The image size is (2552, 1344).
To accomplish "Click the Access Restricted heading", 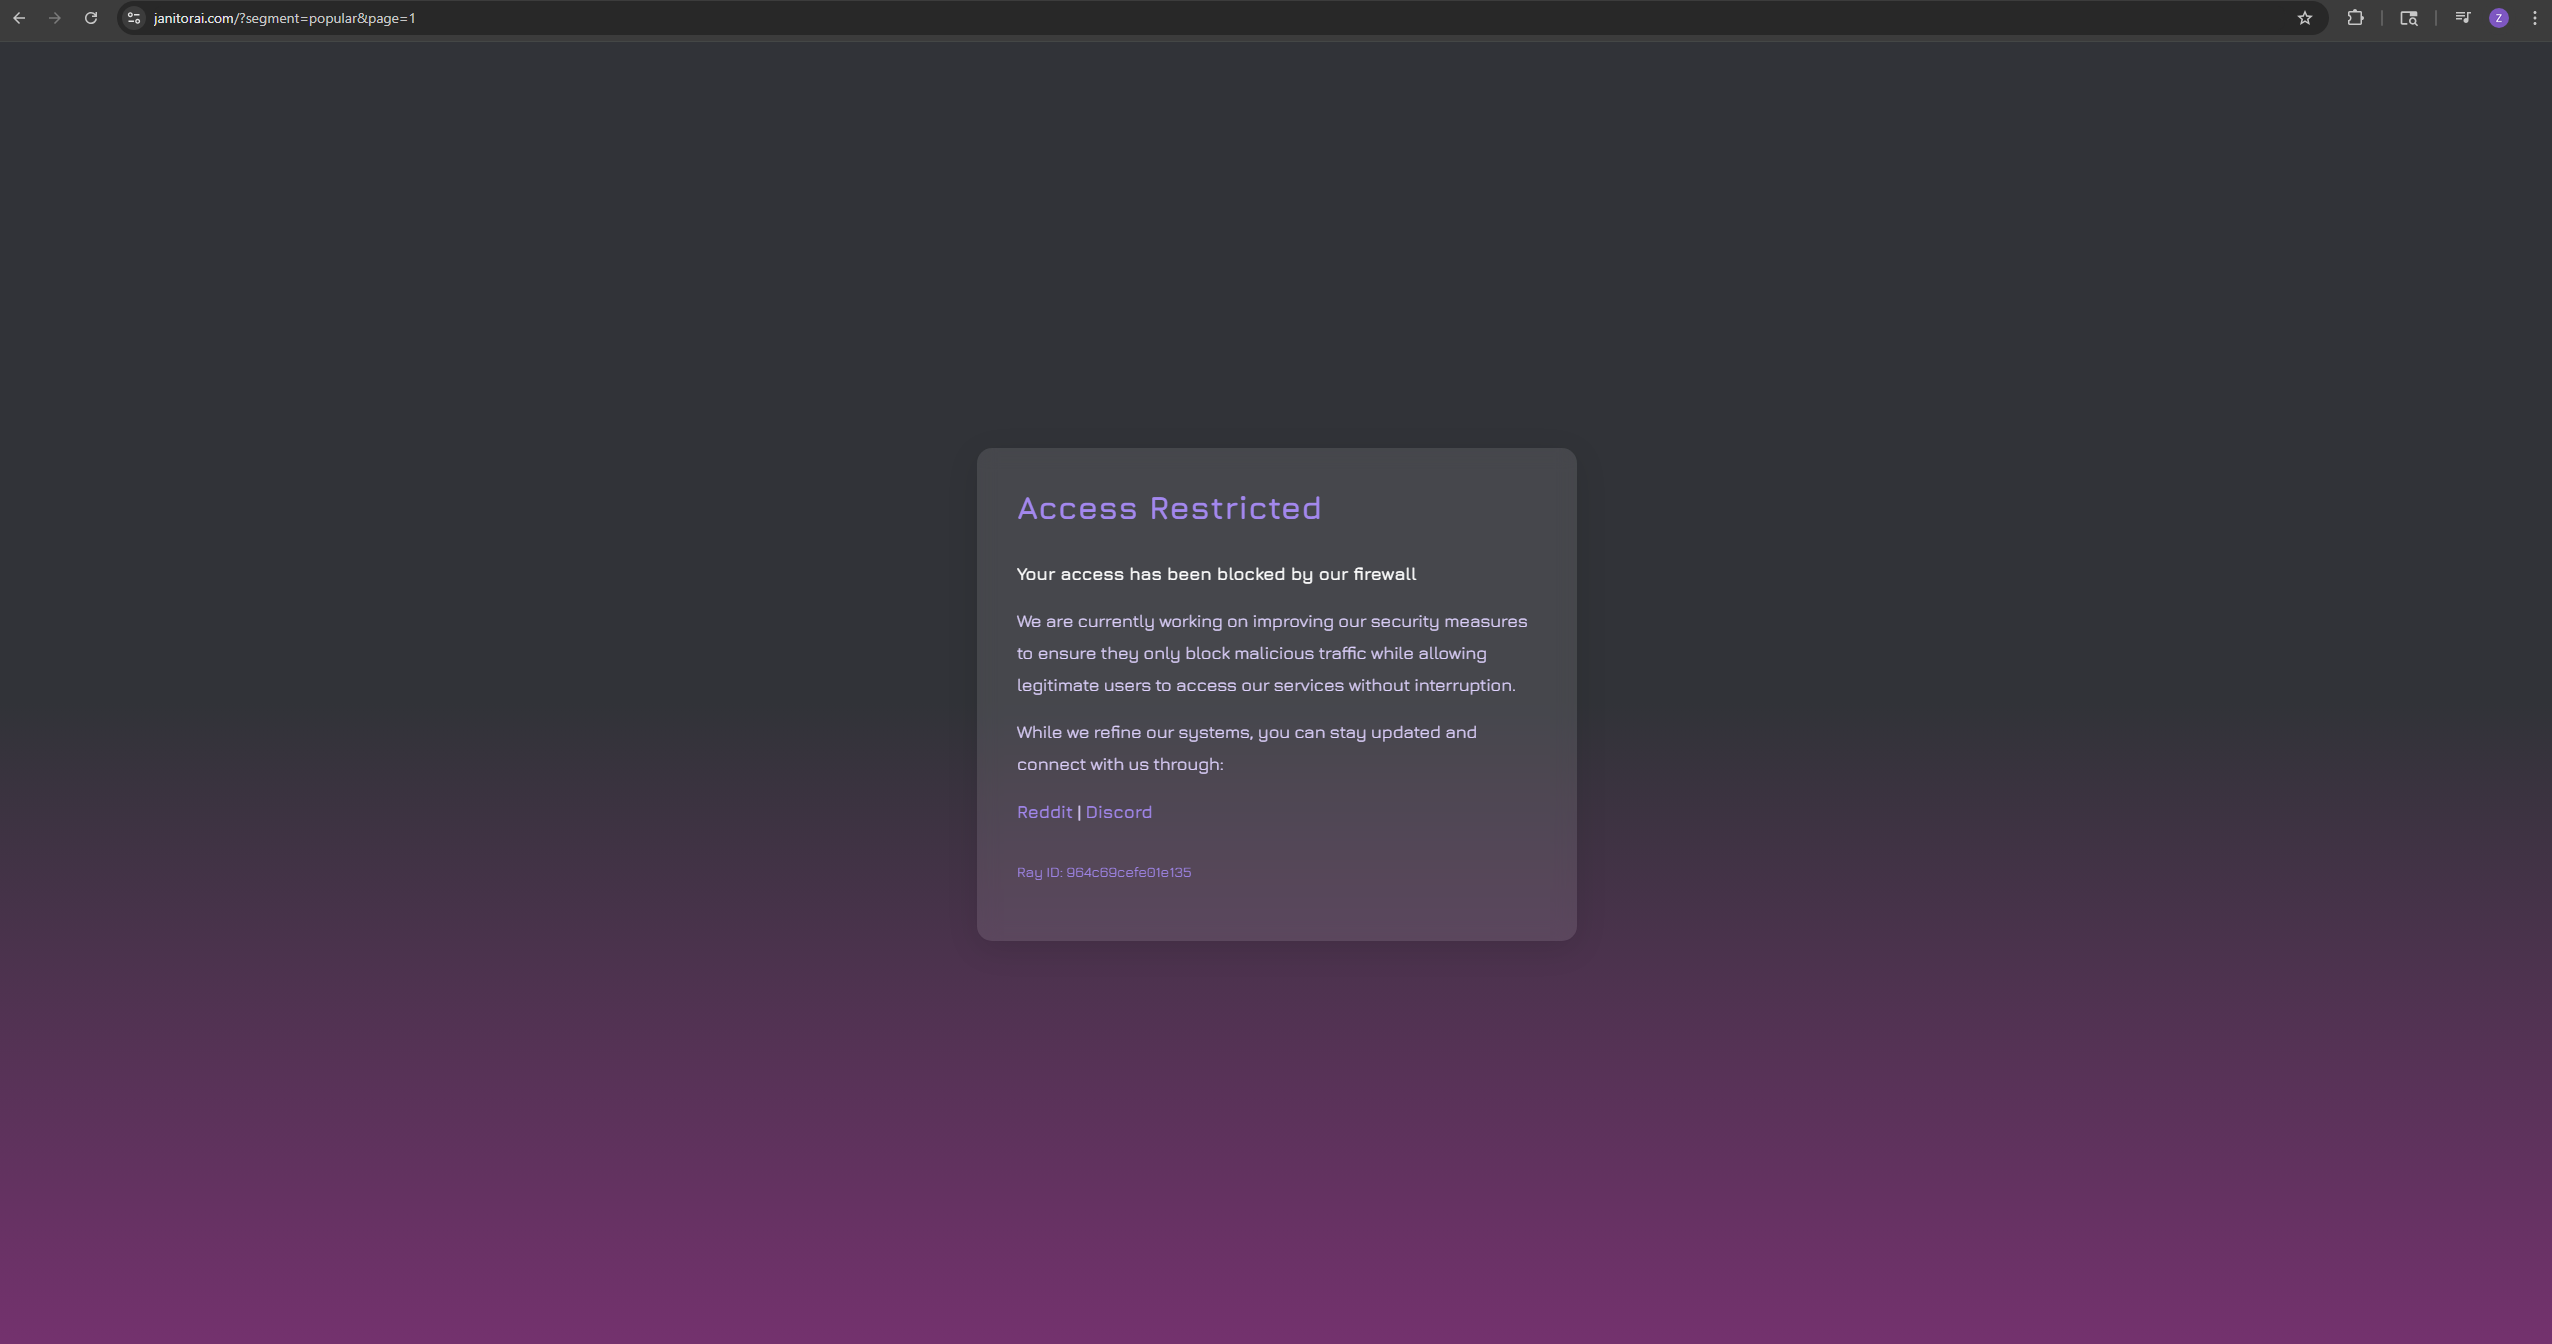I will (x=1168, y=508).
